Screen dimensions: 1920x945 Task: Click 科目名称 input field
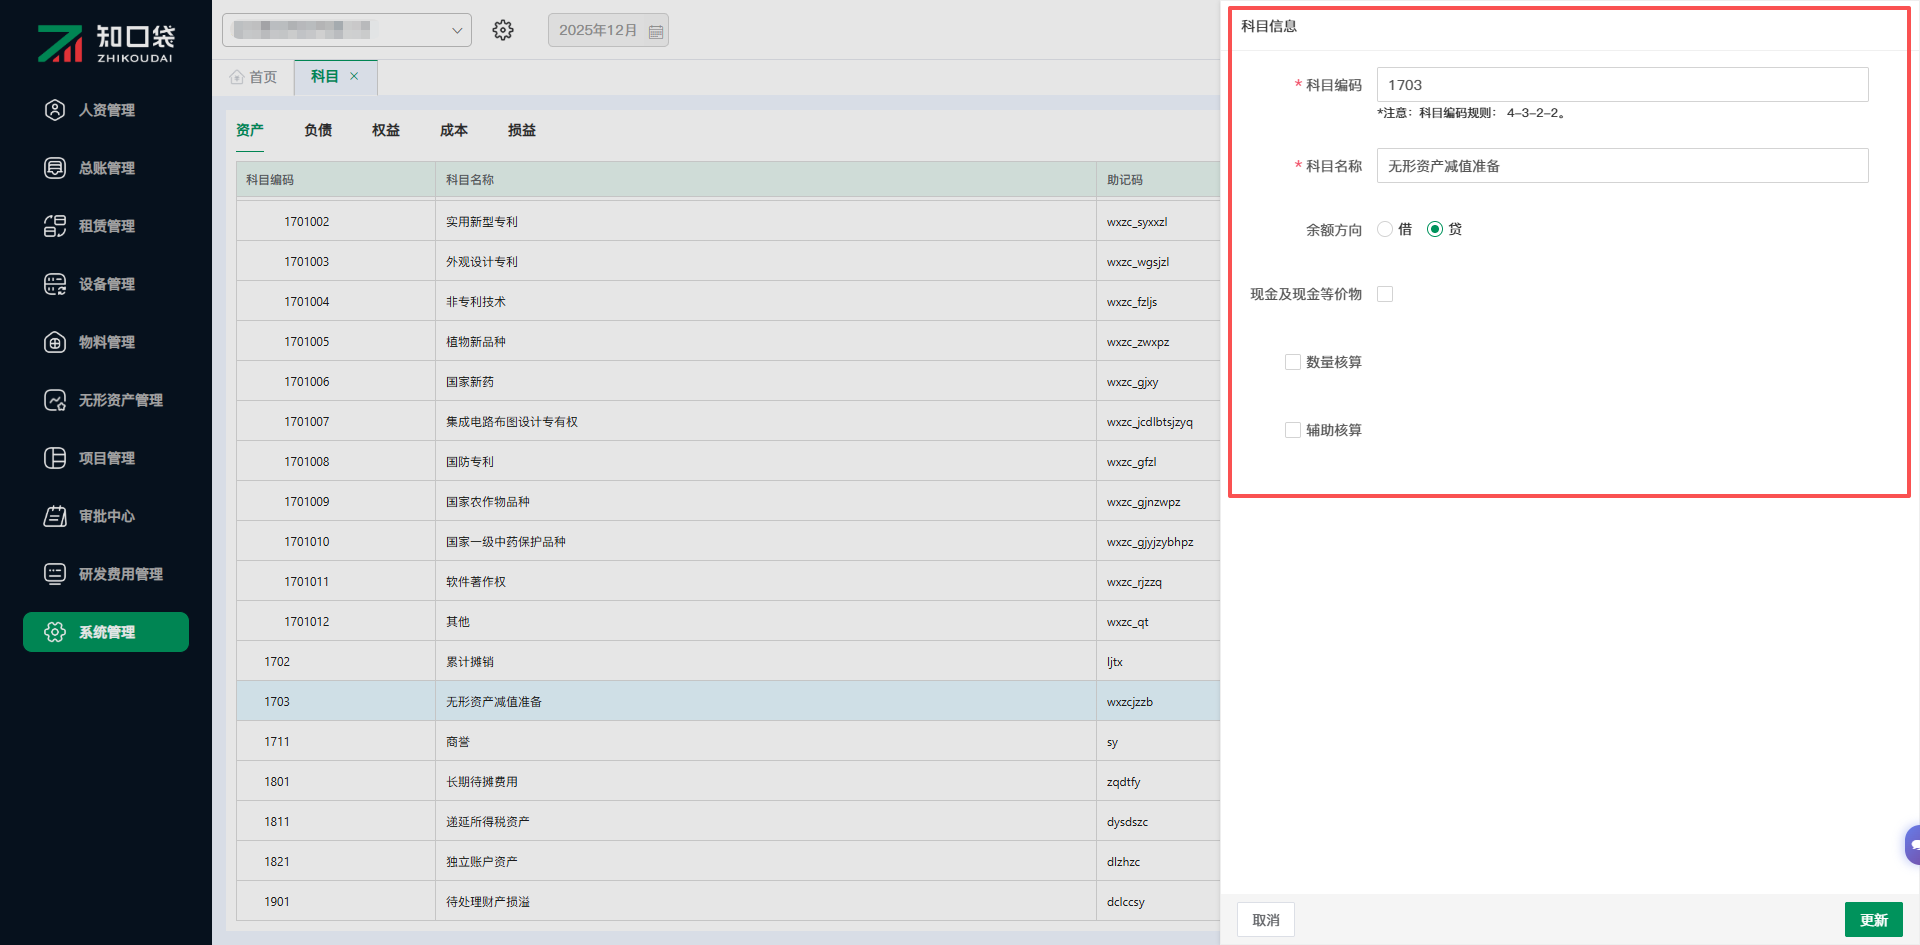(x=1622, y=166)
